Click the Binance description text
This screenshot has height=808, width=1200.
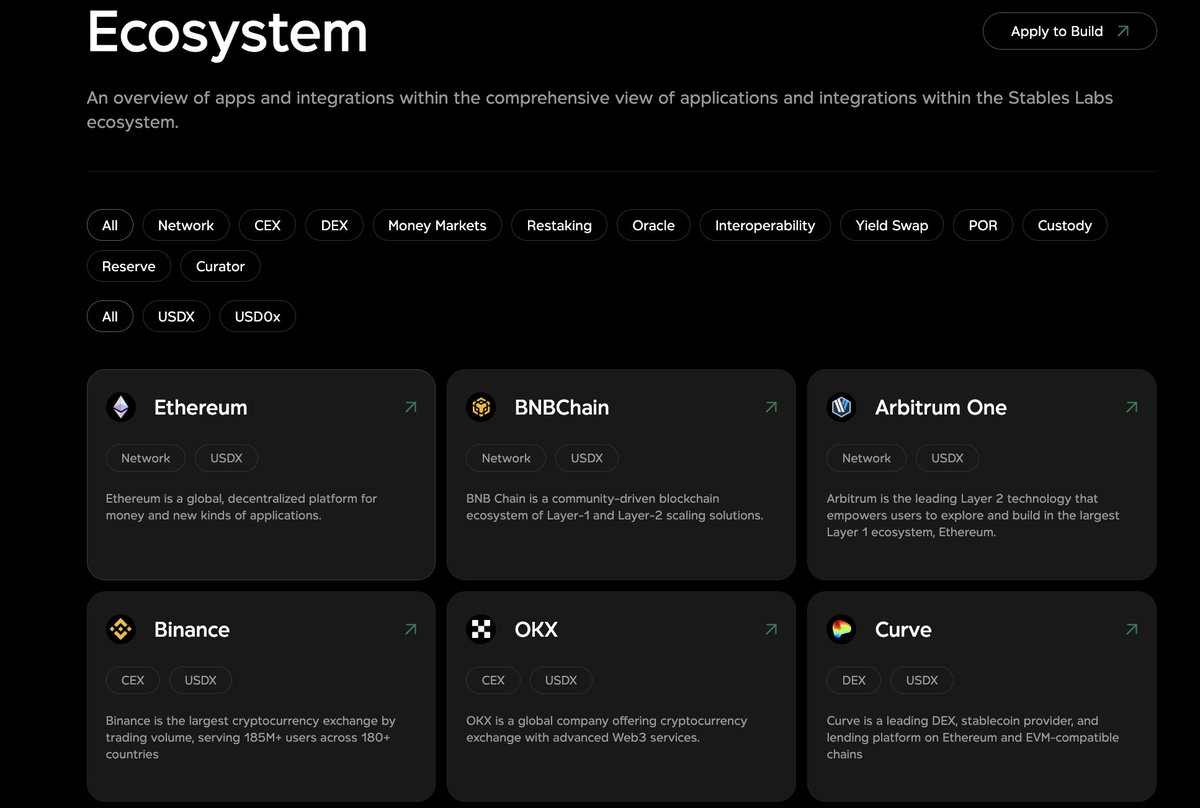251,737
